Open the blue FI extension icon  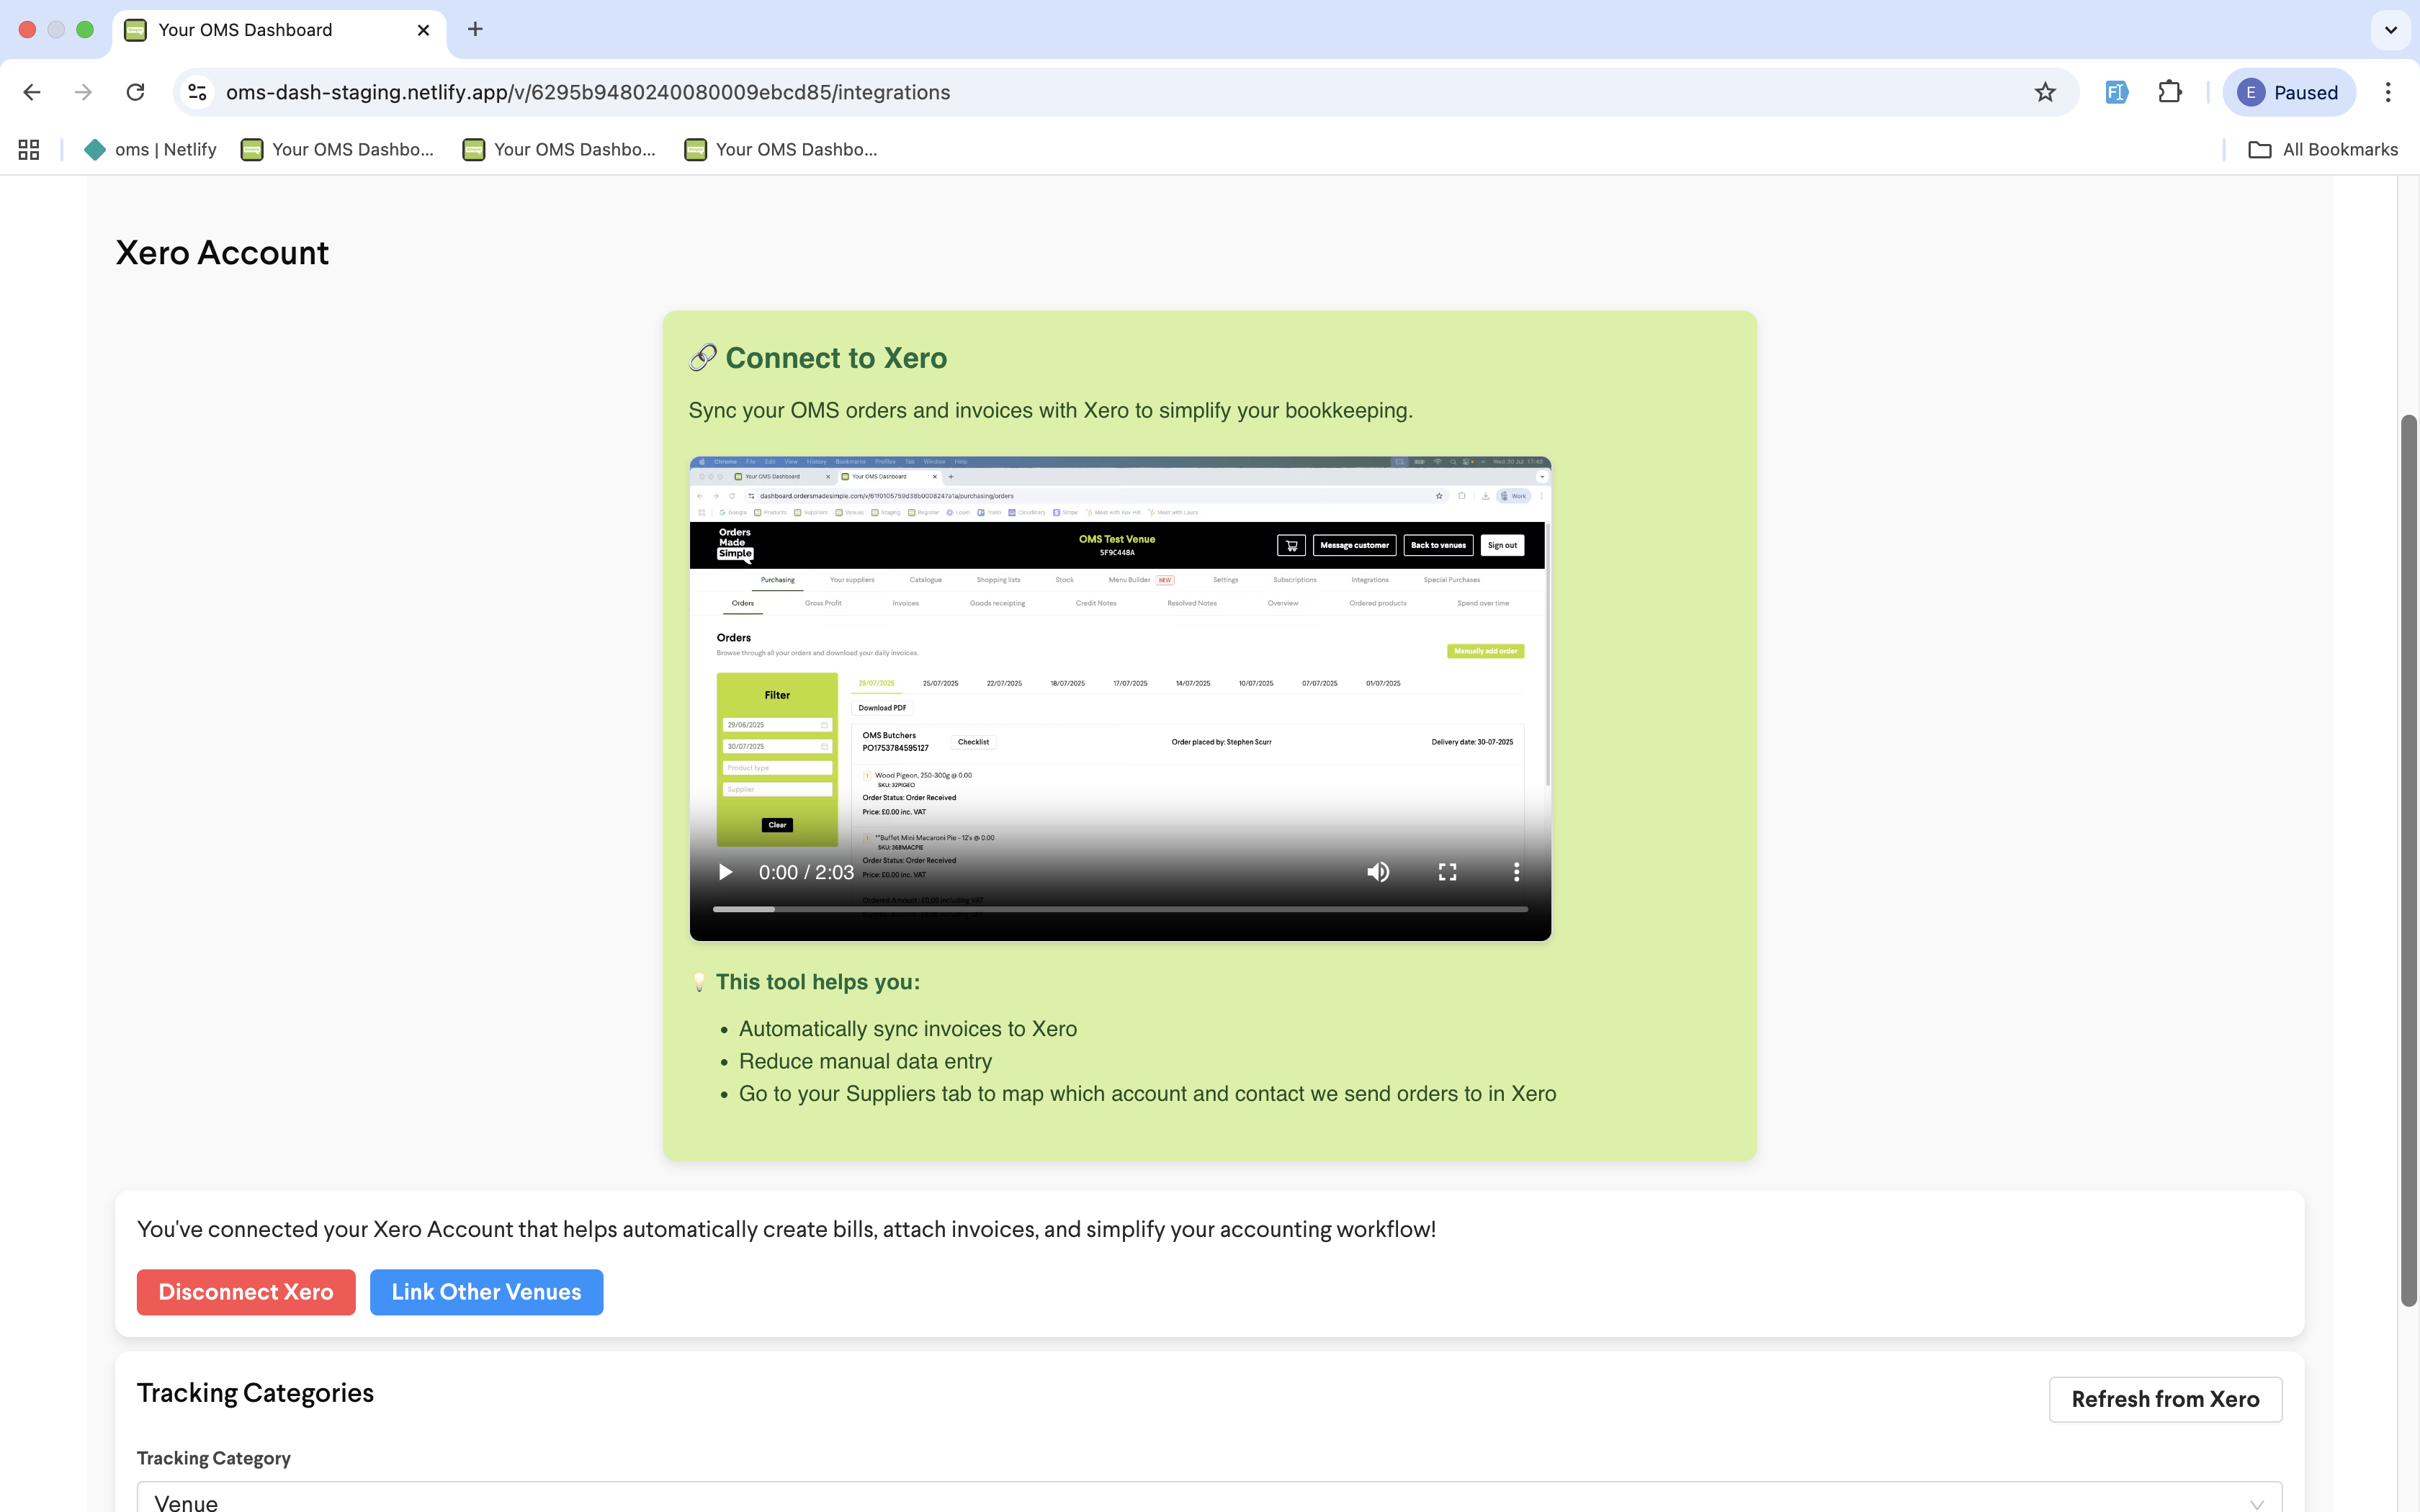[2116, 92]
